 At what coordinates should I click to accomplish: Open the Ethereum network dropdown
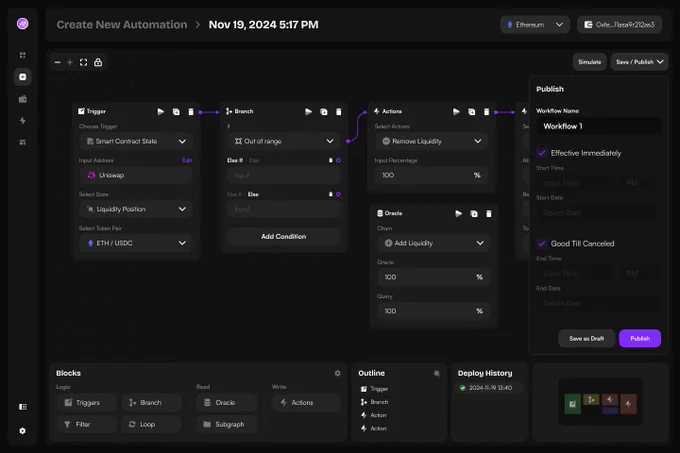535,25
